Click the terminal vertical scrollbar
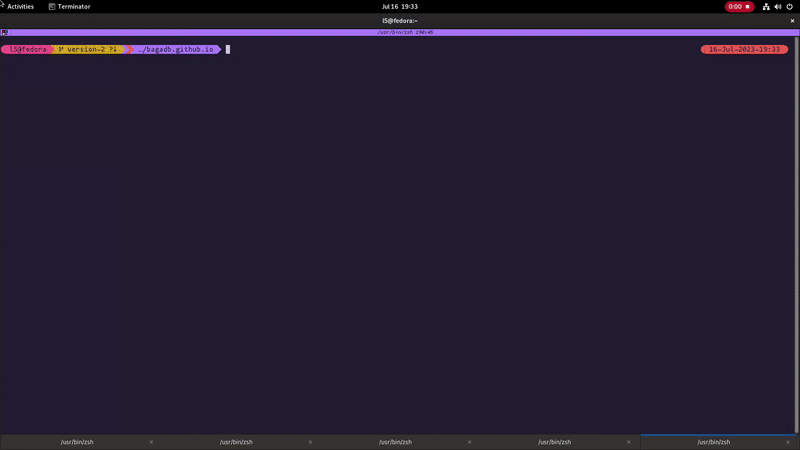 (x=797, y=235)
